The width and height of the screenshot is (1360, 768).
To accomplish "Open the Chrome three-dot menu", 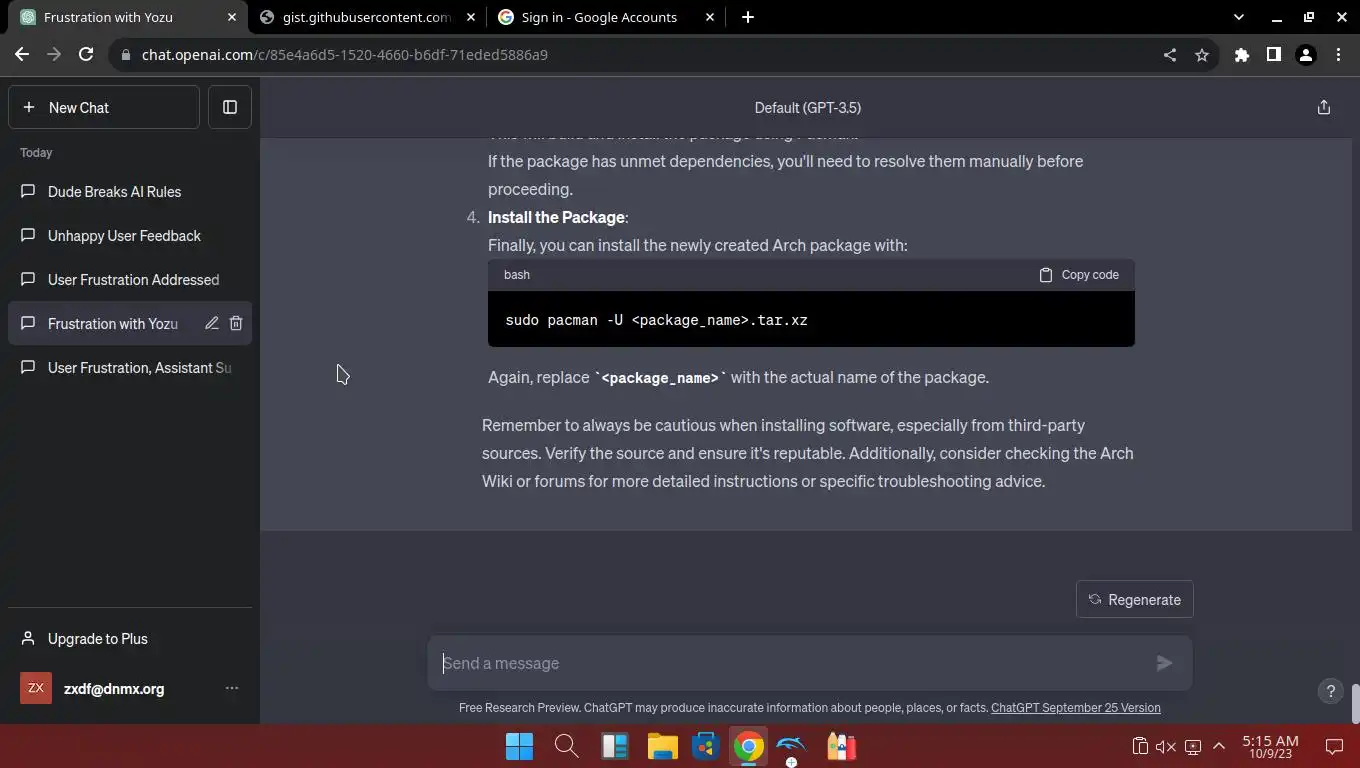I will 1338,55.
